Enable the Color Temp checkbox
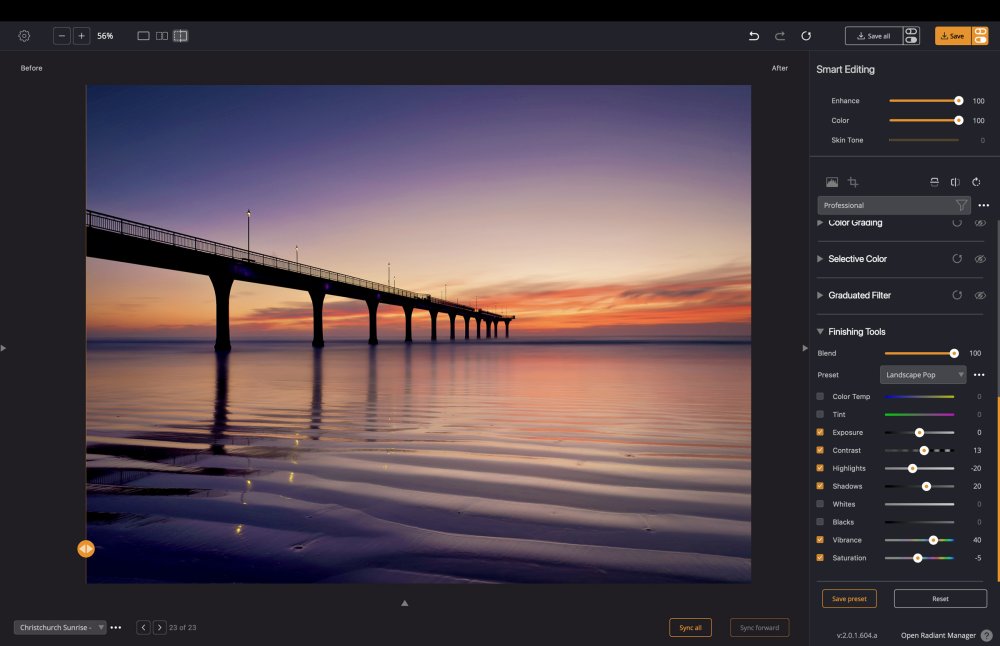This screenshot has width=1000, height=646. (821, 397)
